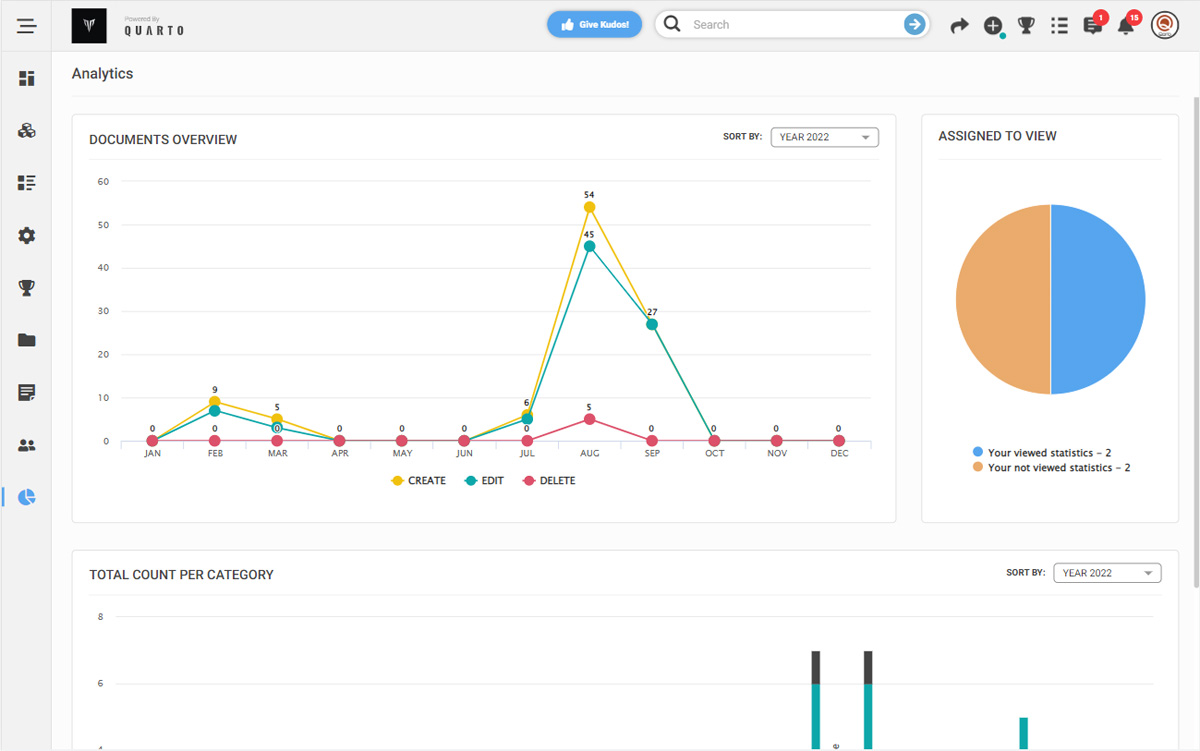
Task: Open the folder icon in the sidebar
Action: [x=27, y=340]
